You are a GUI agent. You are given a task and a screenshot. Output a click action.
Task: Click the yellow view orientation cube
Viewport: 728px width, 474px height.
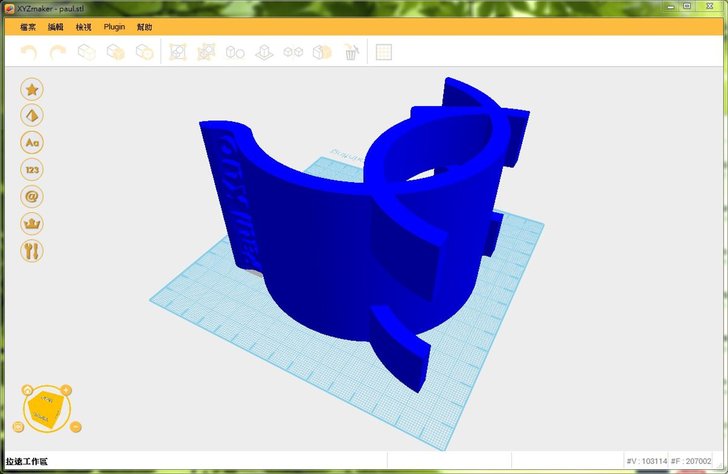[x=45, y=408]
